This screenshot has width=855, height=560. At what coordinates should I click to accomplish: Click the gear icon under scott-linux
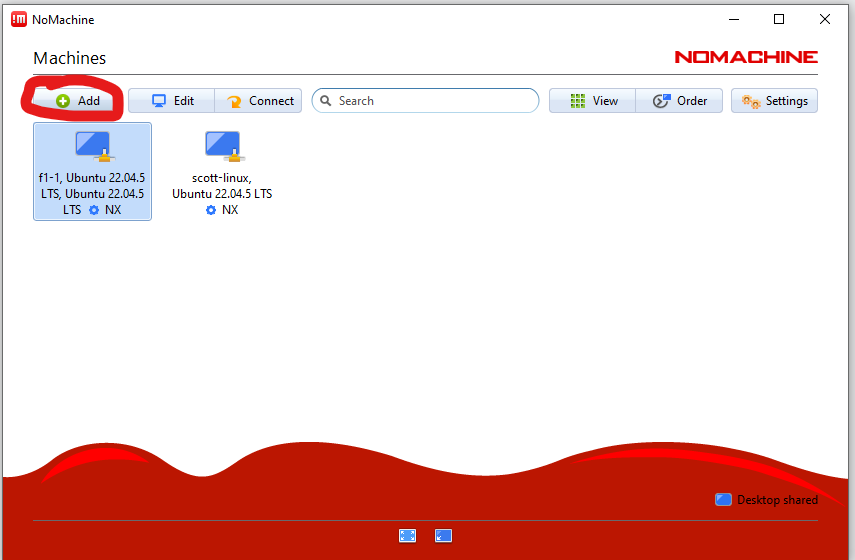click(x=211, y=210)
